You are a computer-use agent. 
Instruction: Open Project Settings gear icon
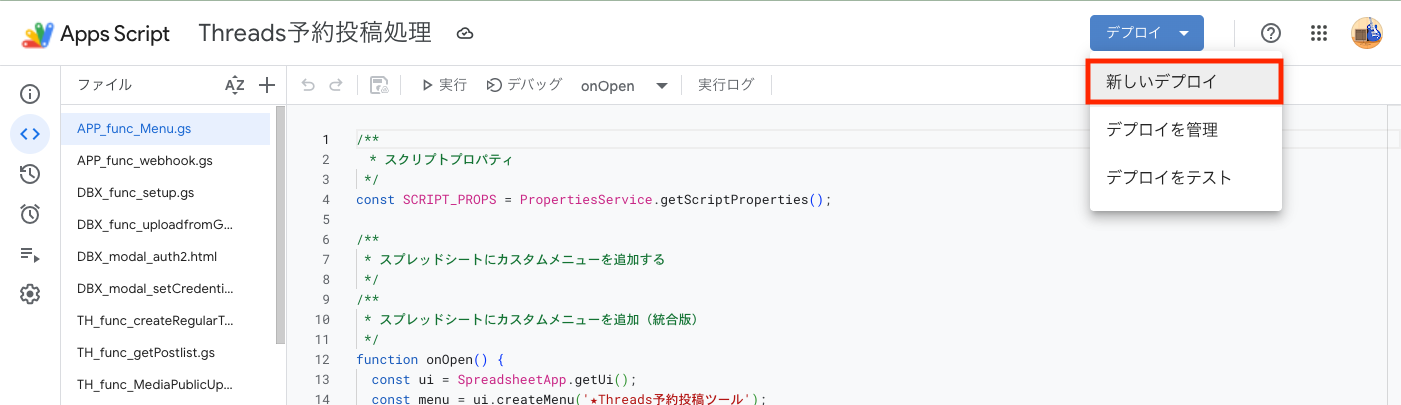[30, 294]
